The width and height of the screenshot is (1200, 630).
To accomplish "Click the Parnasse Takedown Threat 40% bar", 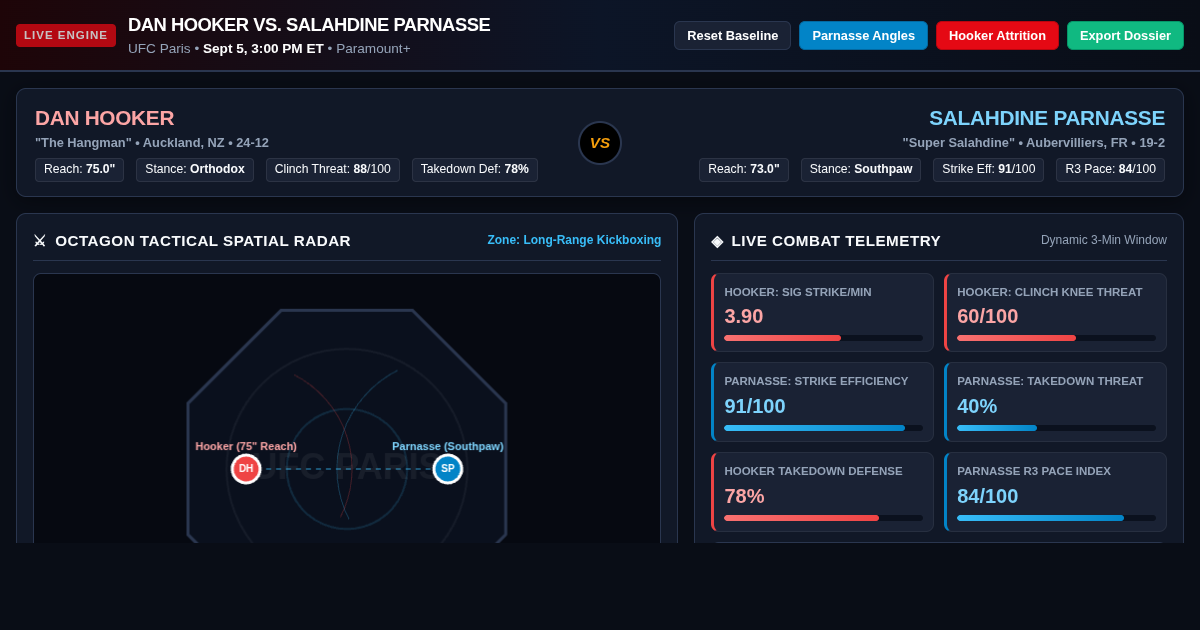I will pyautogui.click(x=1056, y=428).
